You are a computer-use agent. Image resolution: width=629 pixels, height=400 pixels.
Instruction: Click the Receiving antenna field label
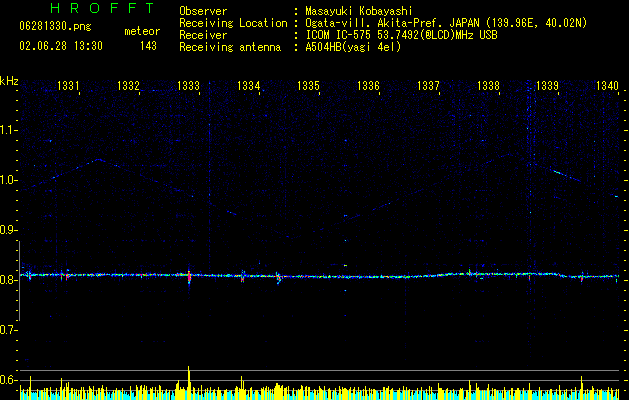tap(230, 47)
